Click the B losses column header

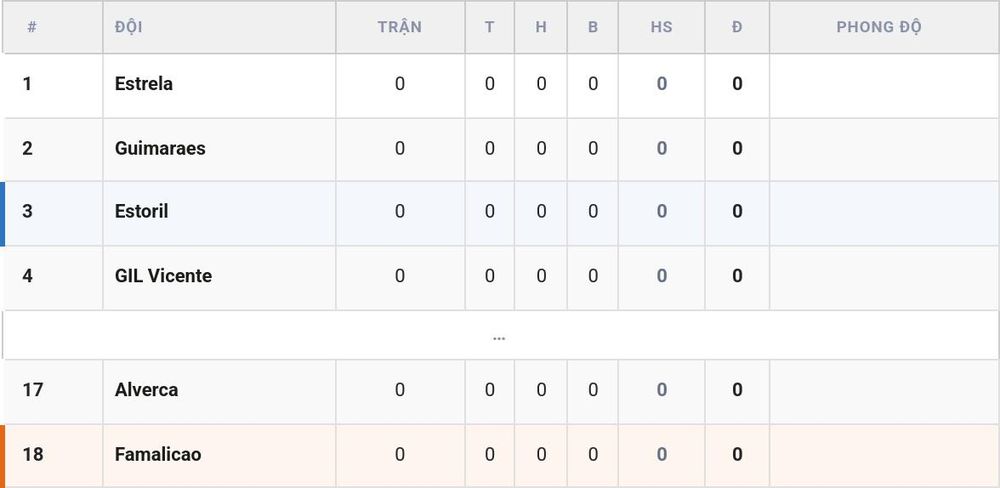click(592, 27)
